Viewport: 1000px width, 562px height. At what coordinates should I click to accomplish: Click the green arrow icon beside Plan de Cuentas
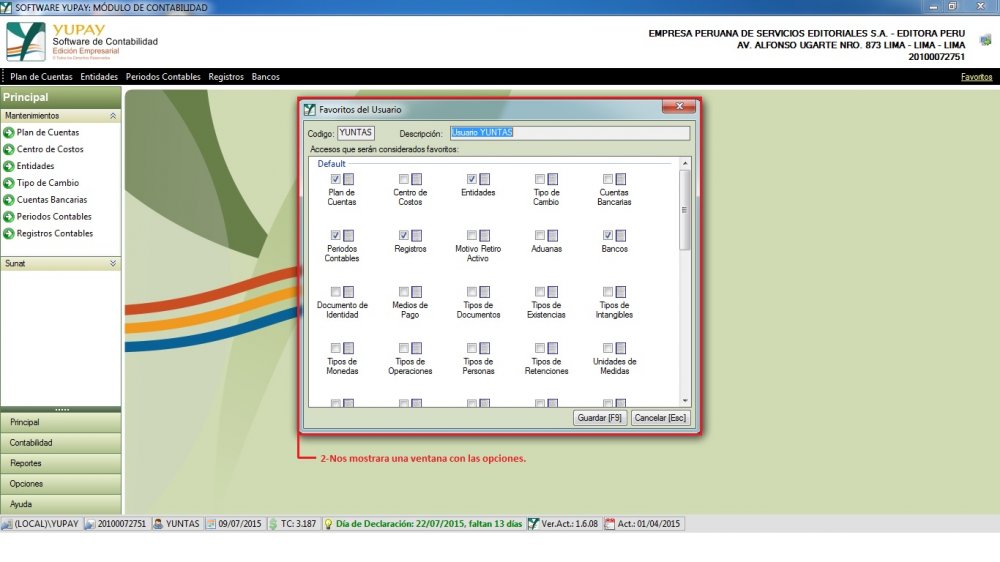[9, 133]
